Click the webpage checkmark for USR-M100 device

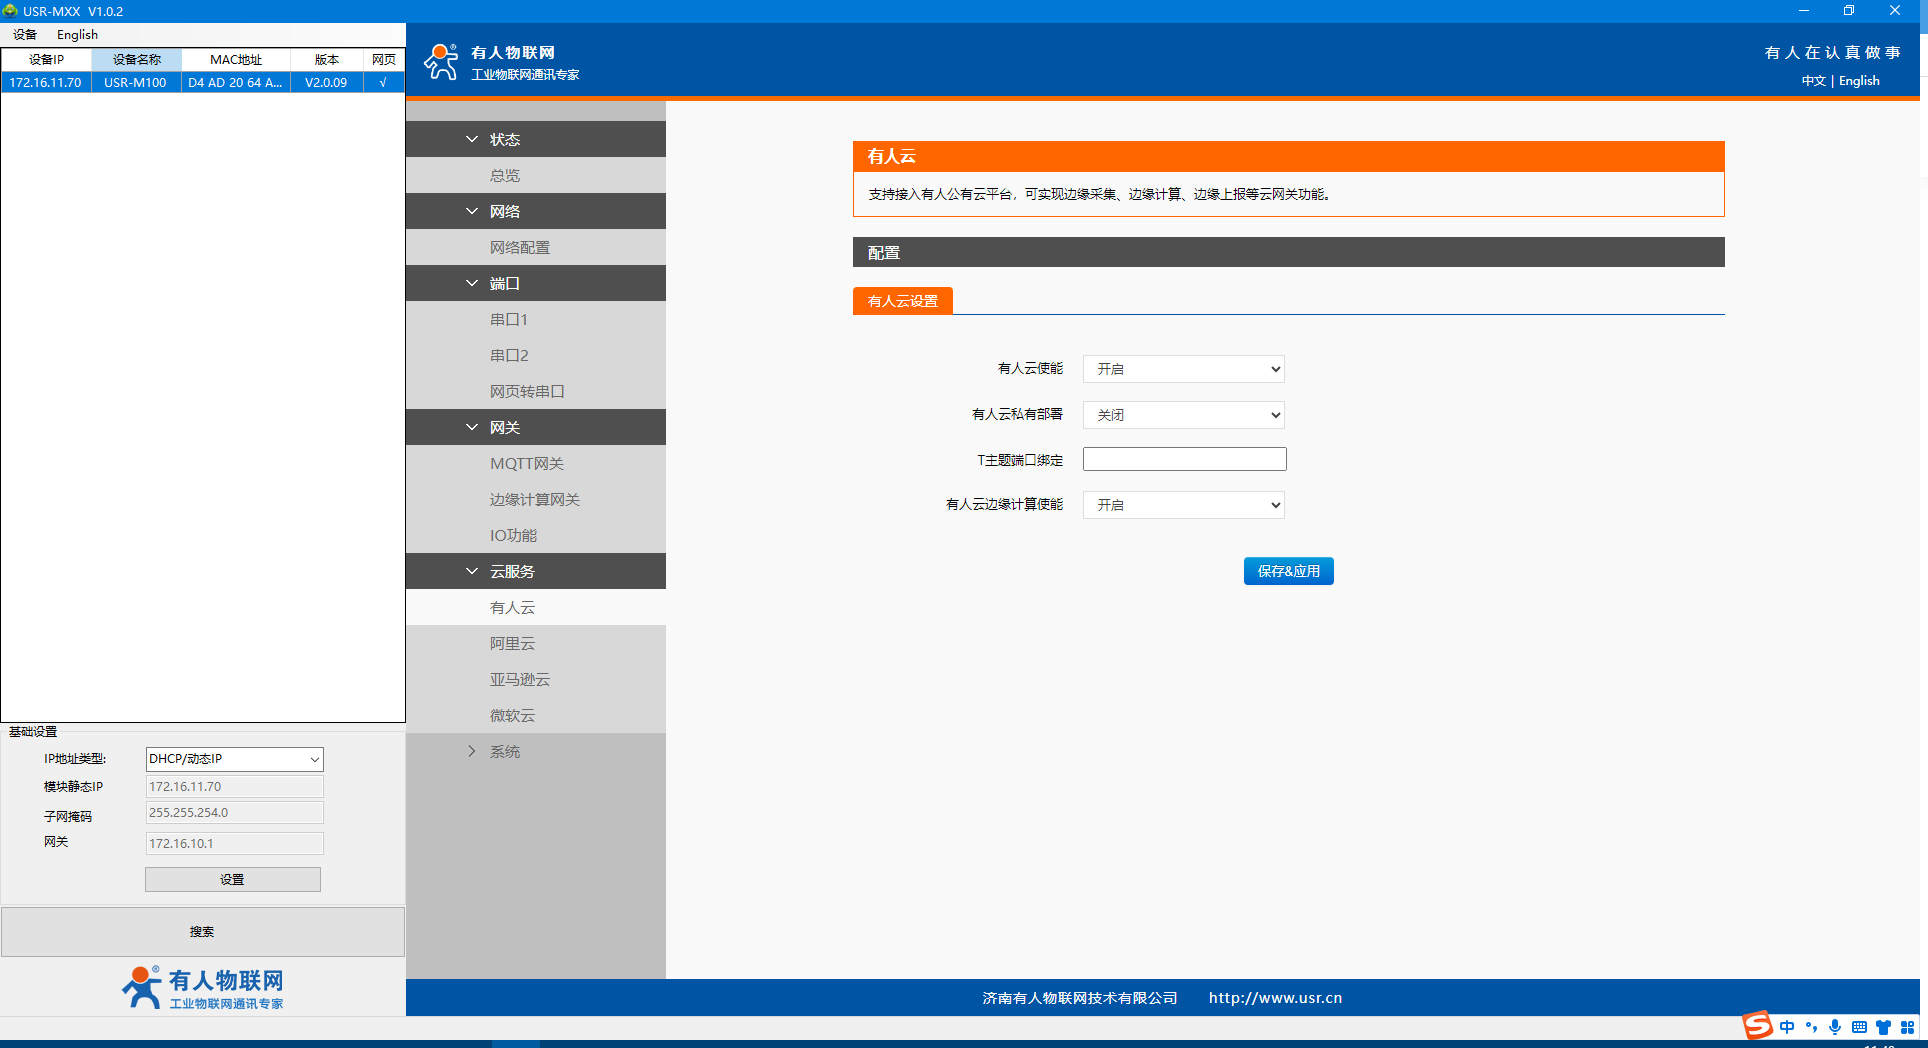tap(383, 83)
